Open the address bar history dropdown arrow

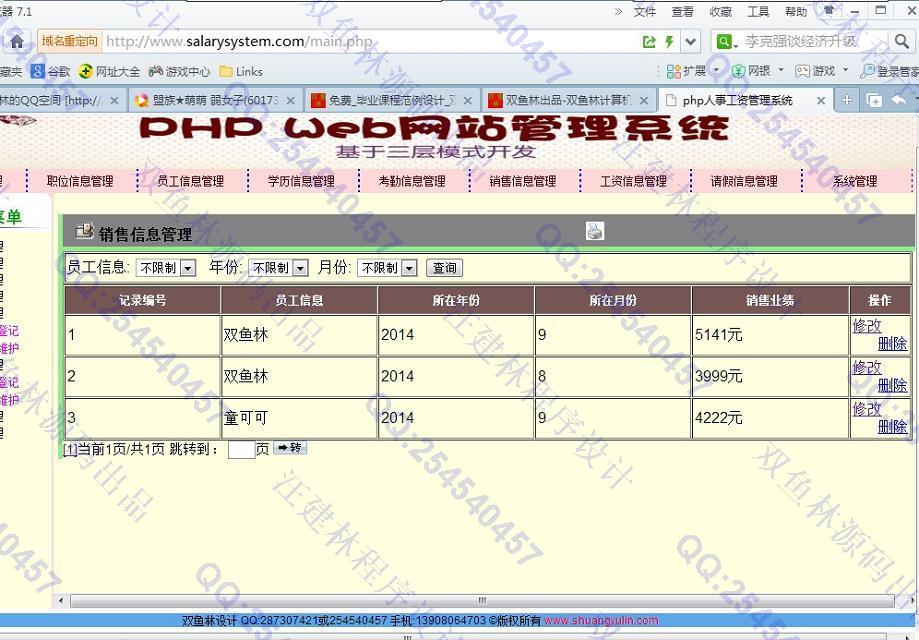click(x=691, y=42)
